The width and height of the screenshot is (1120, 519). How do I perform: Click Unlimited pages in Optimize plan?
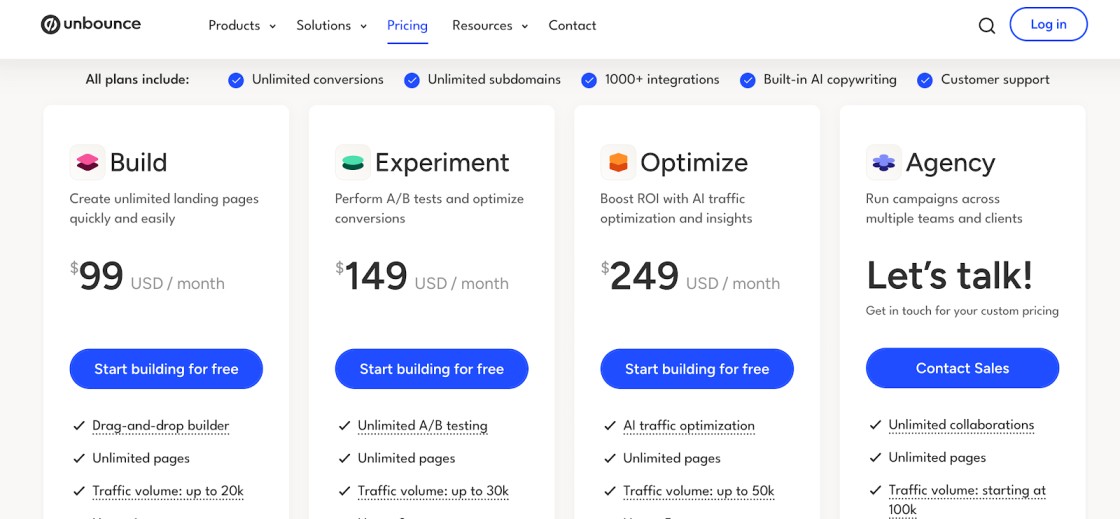pyautogui.click(x=671, y=458)
